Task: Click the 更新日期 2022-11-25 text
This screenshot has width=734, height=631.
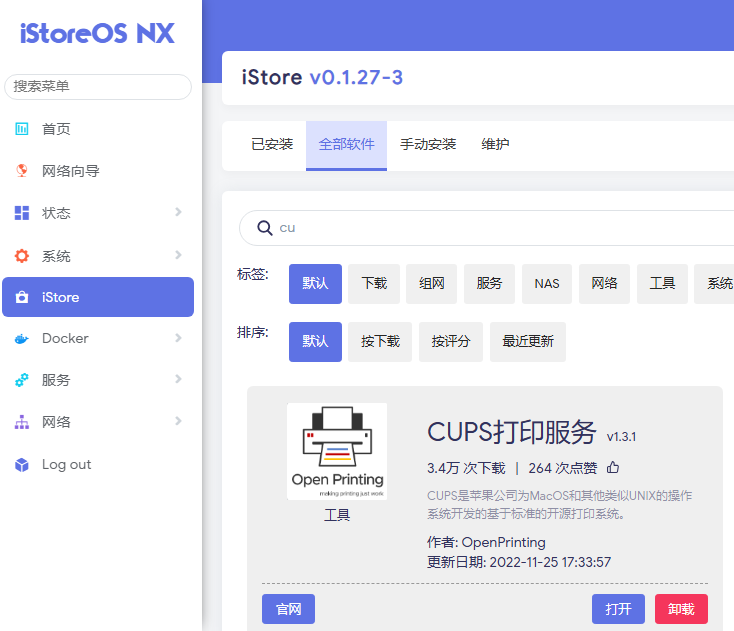Action: (519, 562)
